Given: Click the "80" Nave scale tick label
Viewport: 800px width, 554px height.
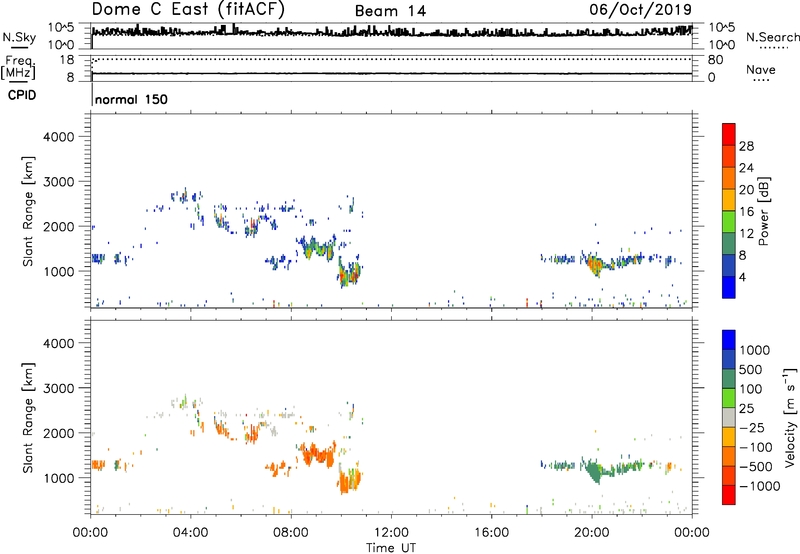Looking at the screenshot, I should click(715, 60).
